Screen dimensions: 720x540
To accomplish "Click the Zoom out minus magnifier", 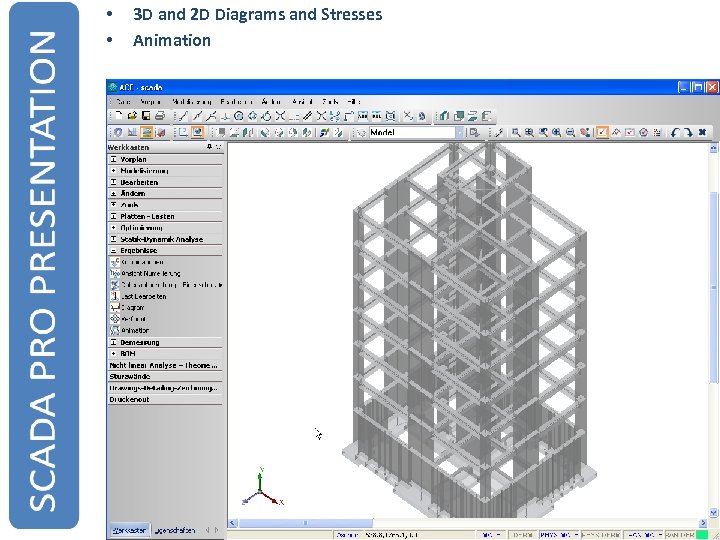I will [x=570, y=133].
